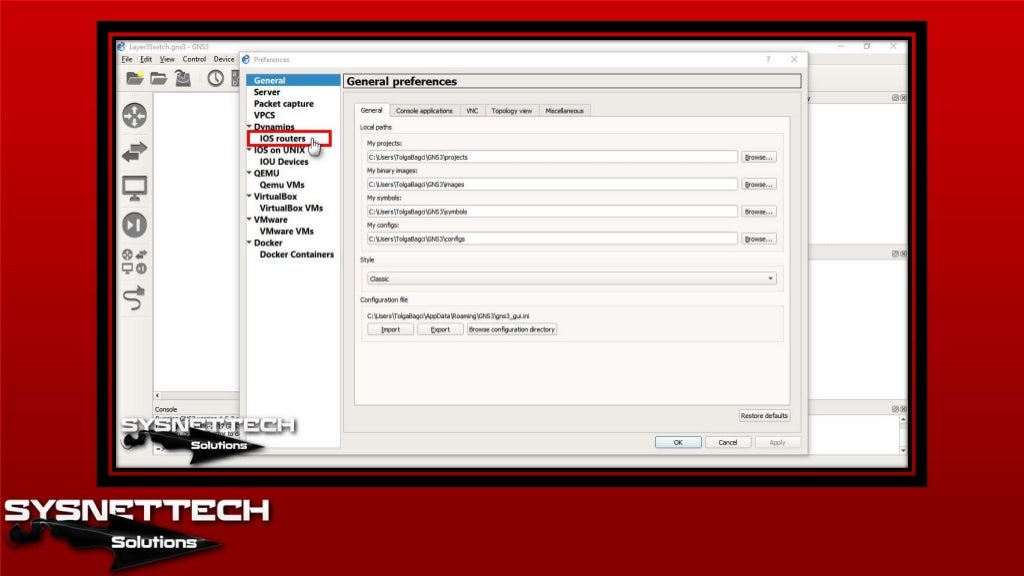Click the Restore defaults button
The image size is (1024, 576).
tap(764, 416)
